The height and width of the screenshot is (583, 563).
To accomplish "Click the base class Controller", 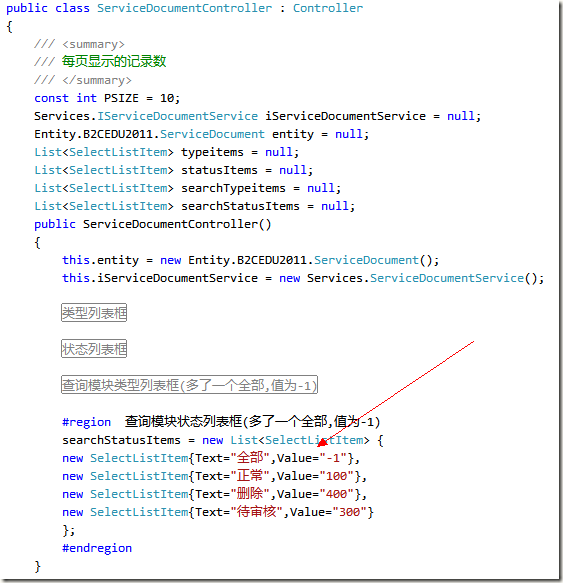I will [328, 8].
